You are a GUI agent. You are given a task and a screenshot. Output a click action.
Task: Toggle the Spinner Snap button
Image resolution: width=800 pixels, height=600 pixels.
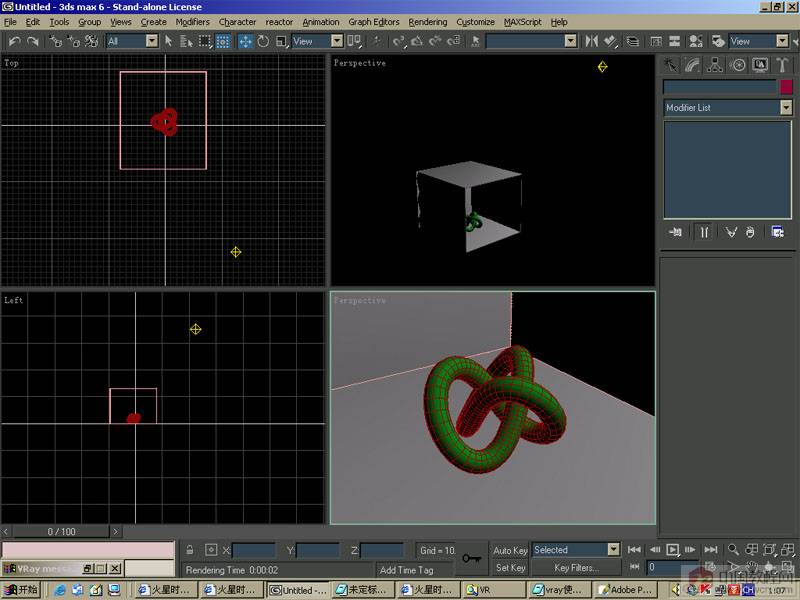454,41
